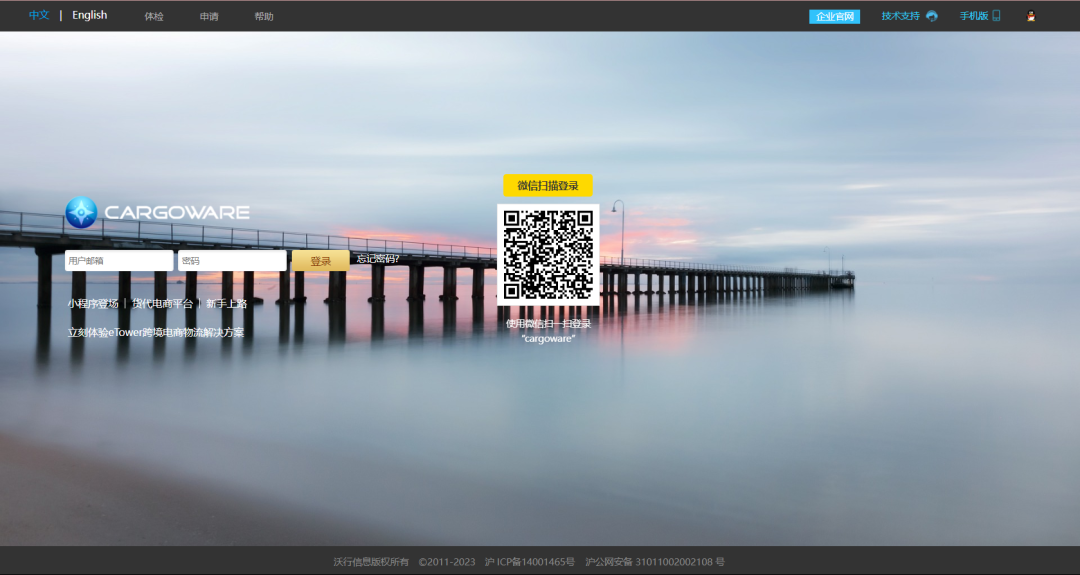Switch language to 中文
This screenshot has height=575, width=1080.
tap(39, 16)
